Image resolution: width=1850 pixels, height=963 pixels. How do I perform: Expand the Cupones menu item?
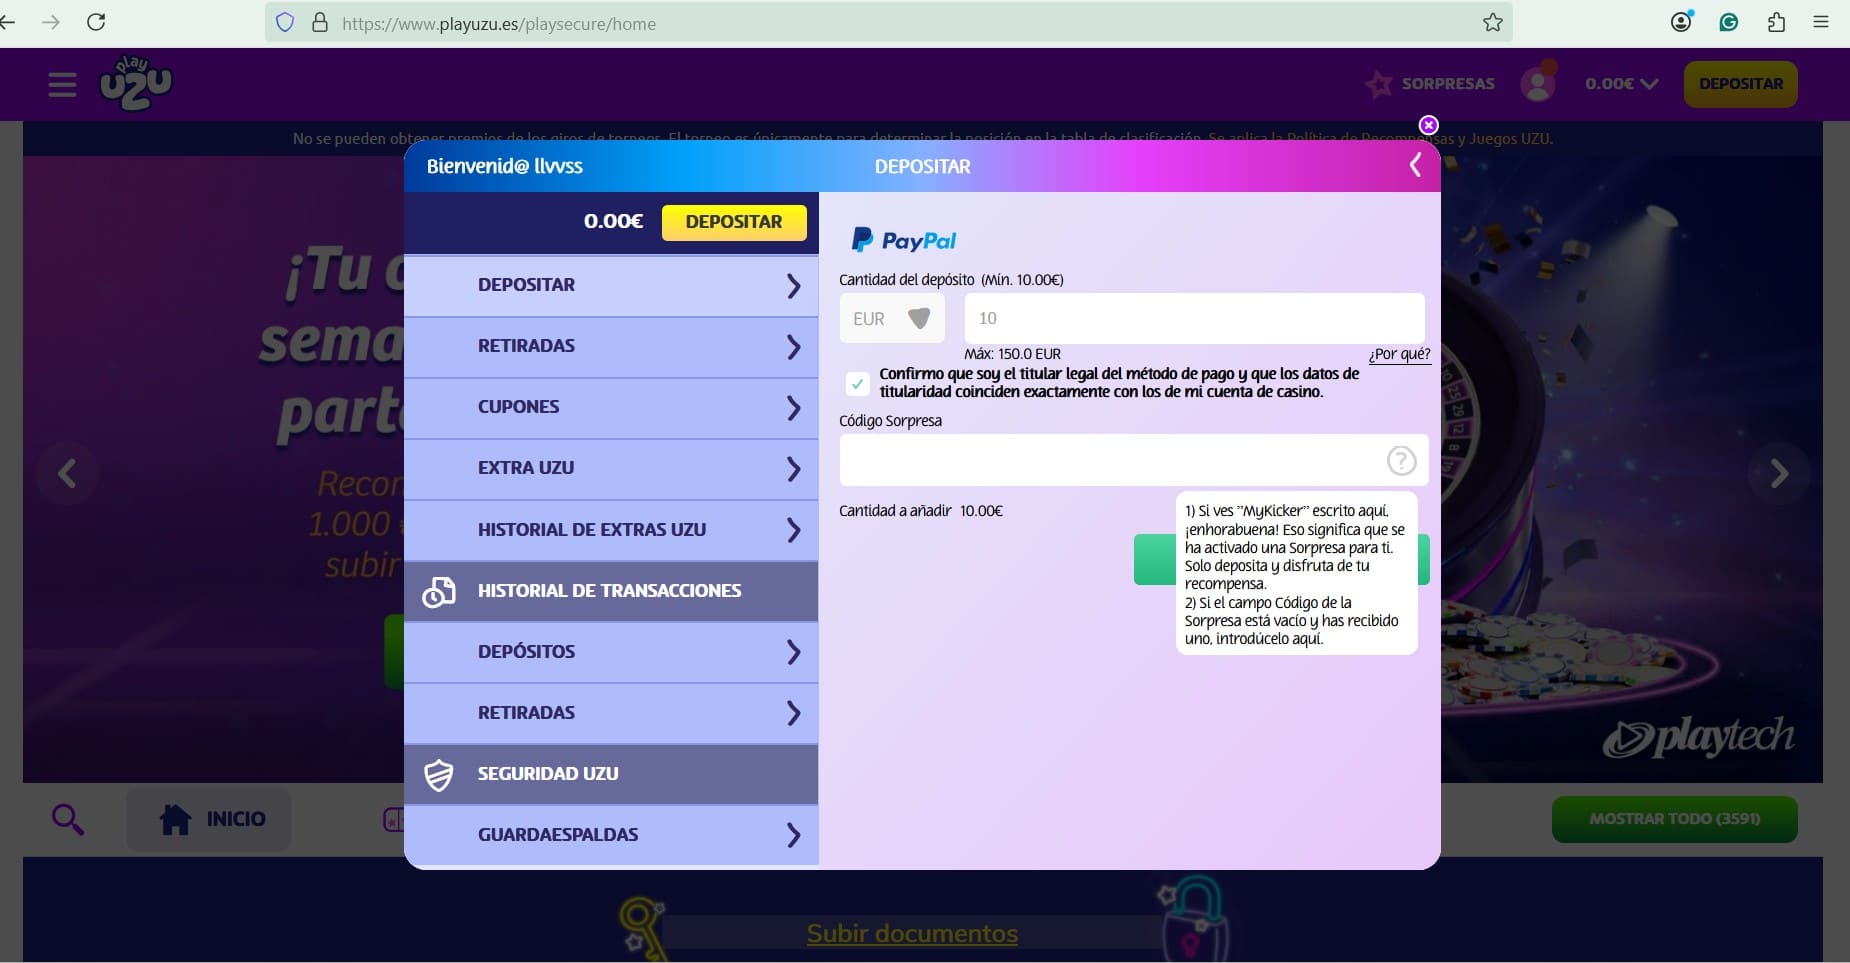point(611,407)
